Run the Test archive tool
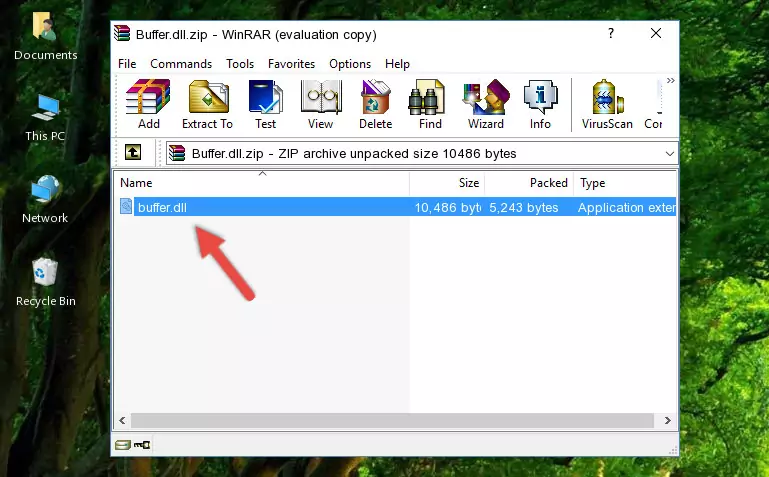Screen dimensions: 769x477 pos(265,104)
